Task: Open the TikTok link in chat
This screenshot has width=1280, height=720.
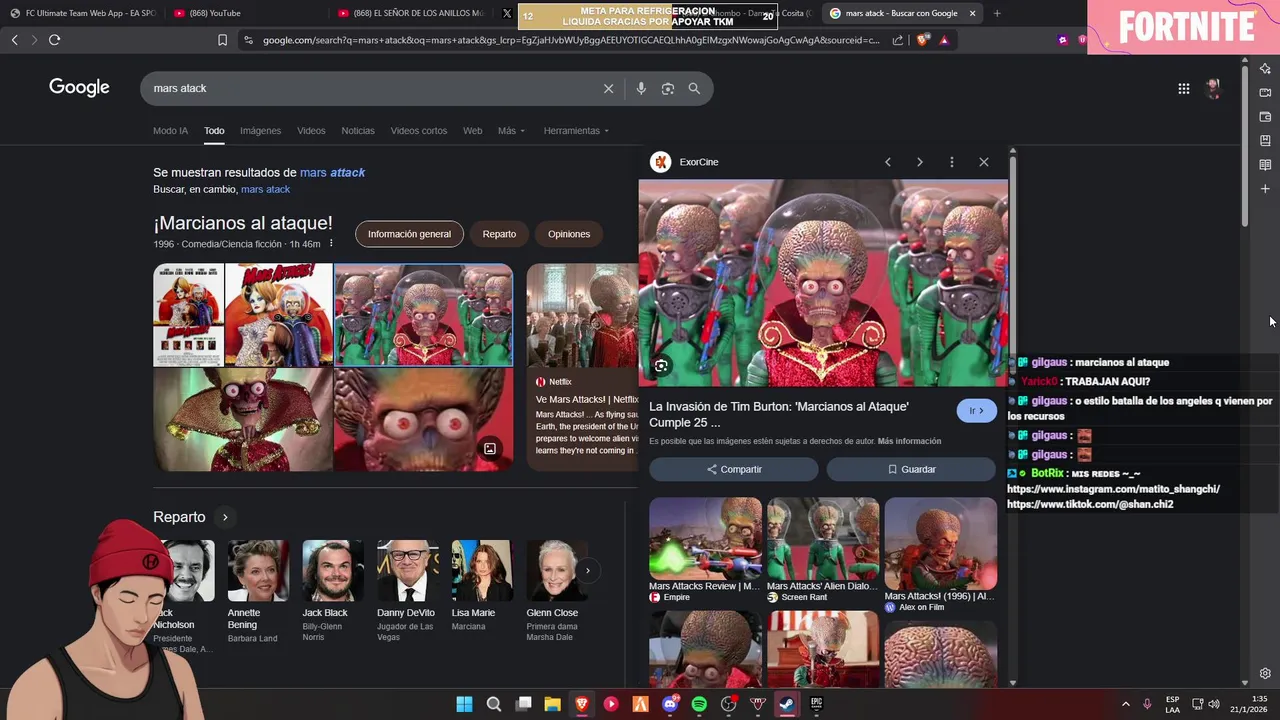Action: click(1090, 504)
